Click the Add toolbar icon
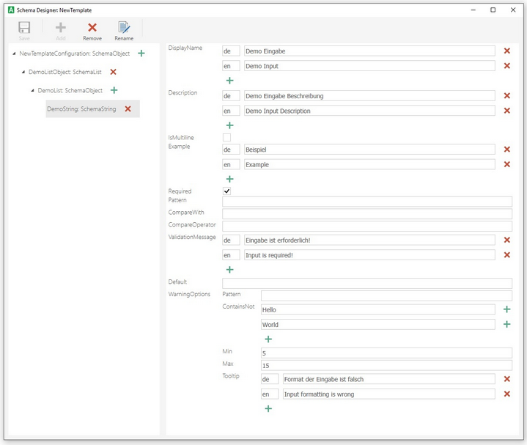Viewport: 527px width, 445px height. click(x=60, y=31)
